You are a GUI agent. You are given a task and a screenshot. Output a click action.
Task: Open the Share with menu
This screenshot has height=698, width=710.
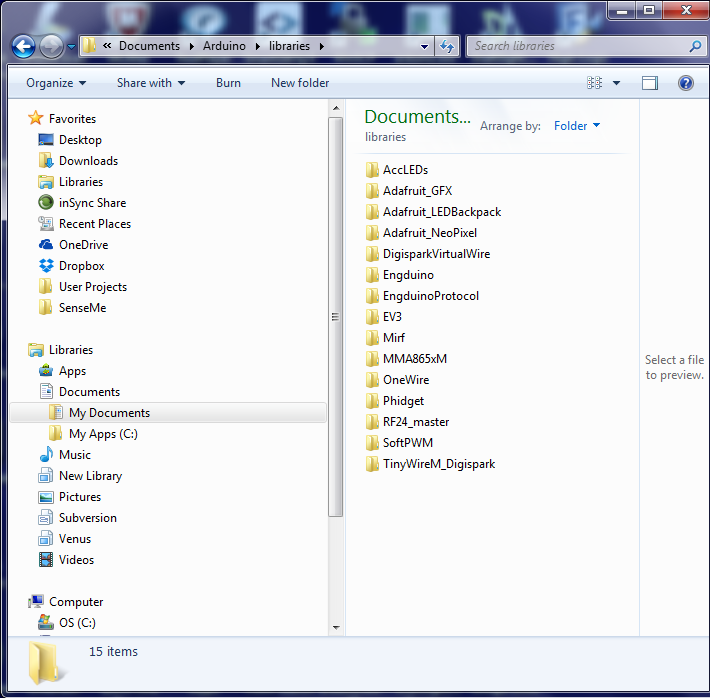[x=151, y=83]
